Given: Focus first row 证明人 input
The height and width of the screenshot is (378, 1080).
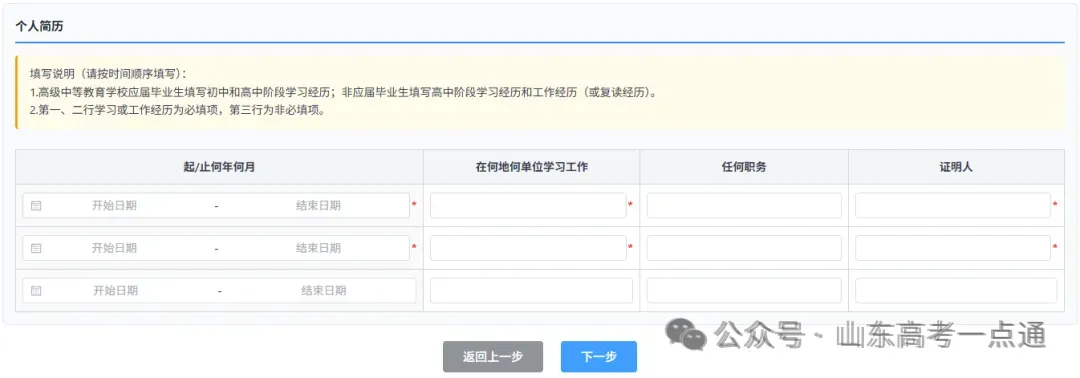Looking at the screenshot, I should 953,205.
